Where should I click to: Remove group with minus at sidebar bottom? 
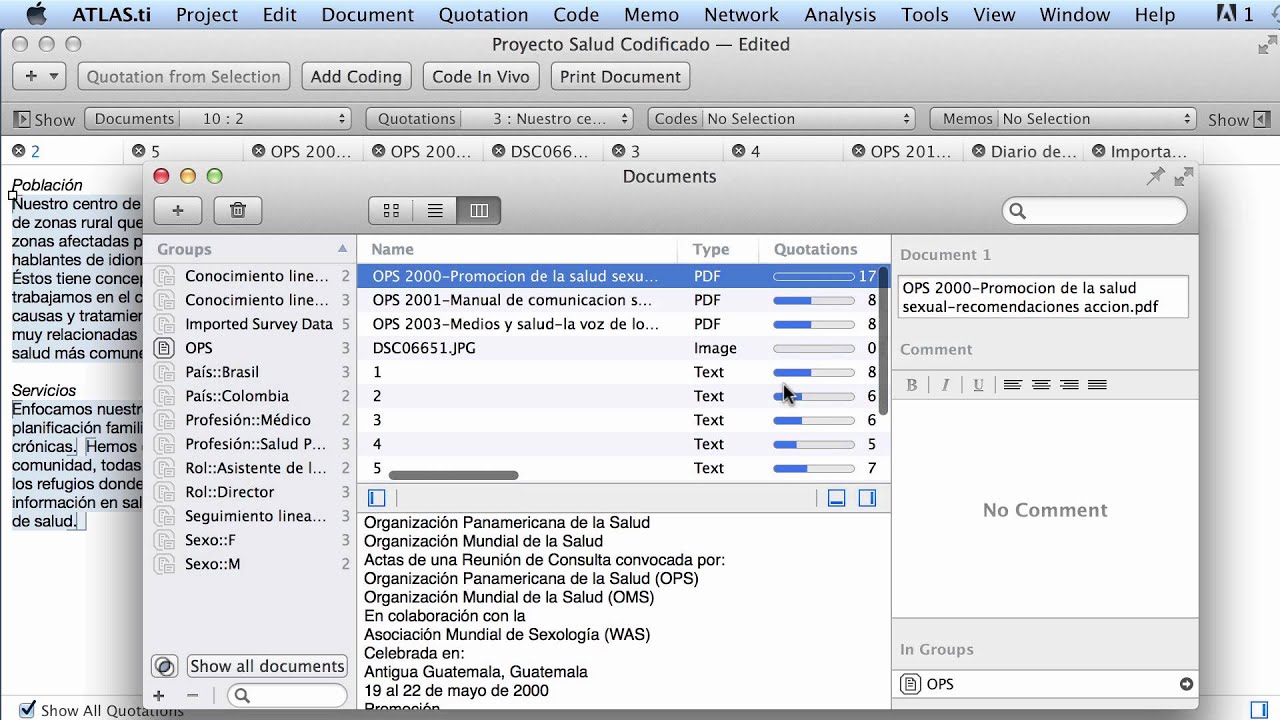coord(193,695)
